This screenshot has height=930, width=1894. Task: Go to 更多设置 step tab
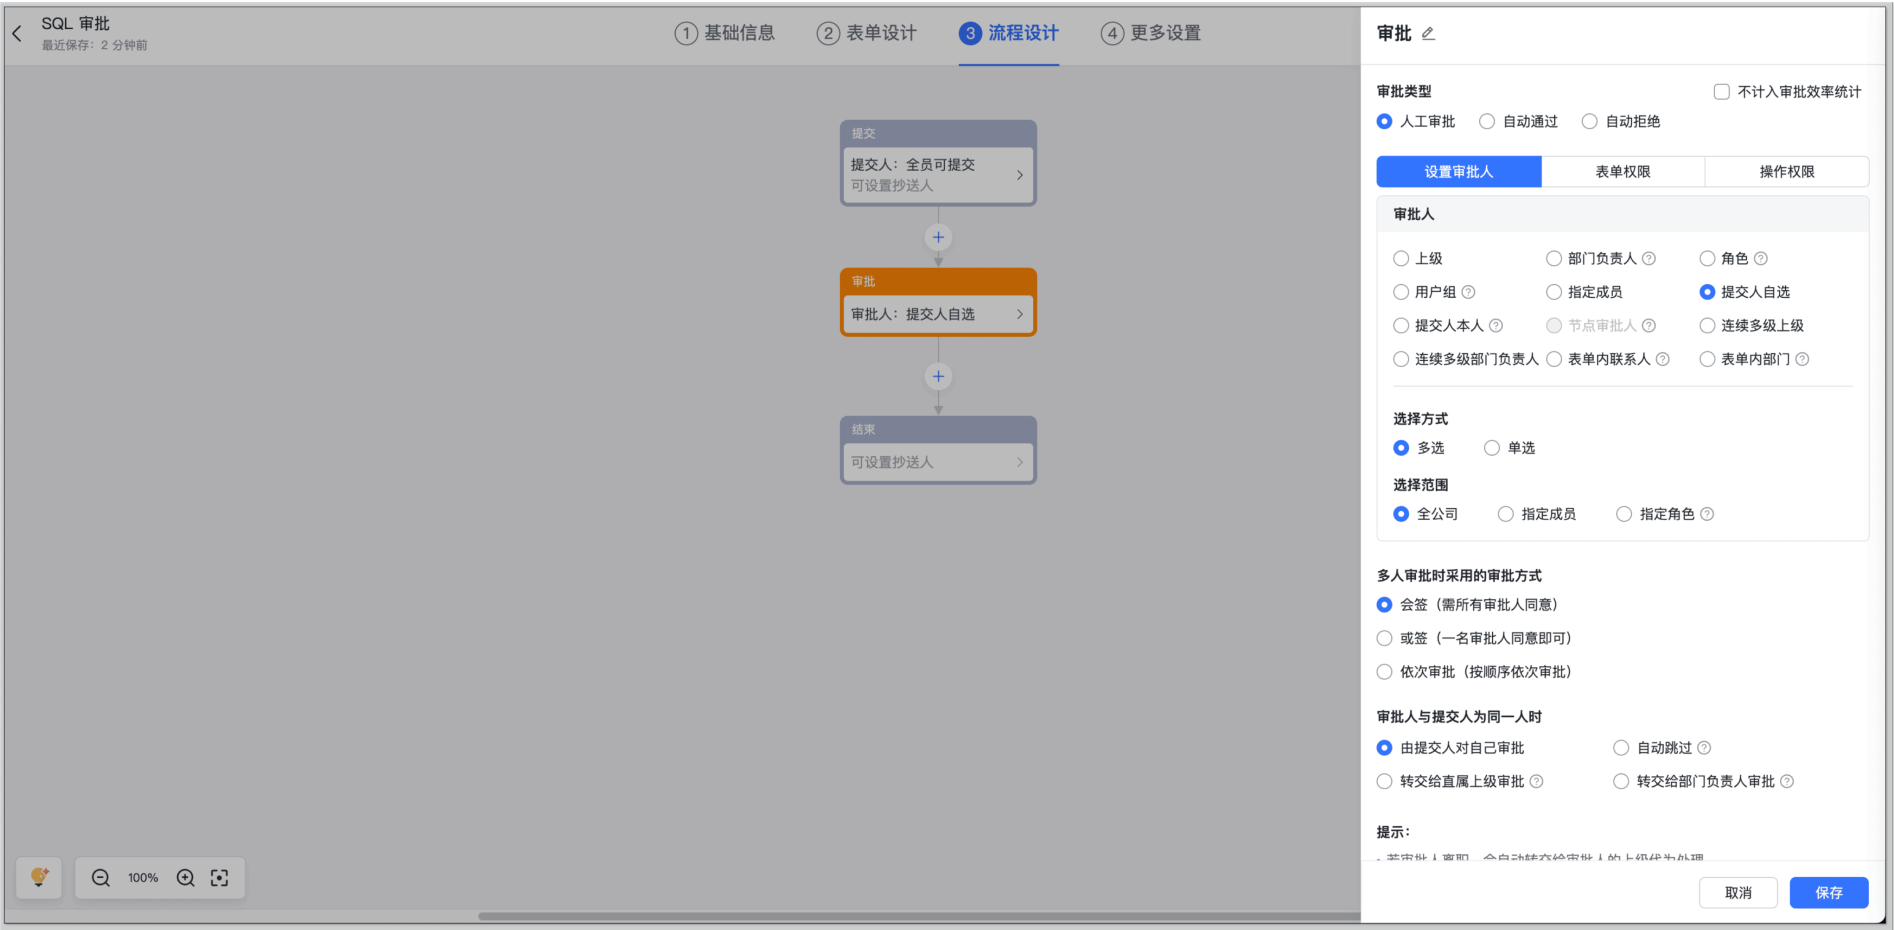[1151, 34]
